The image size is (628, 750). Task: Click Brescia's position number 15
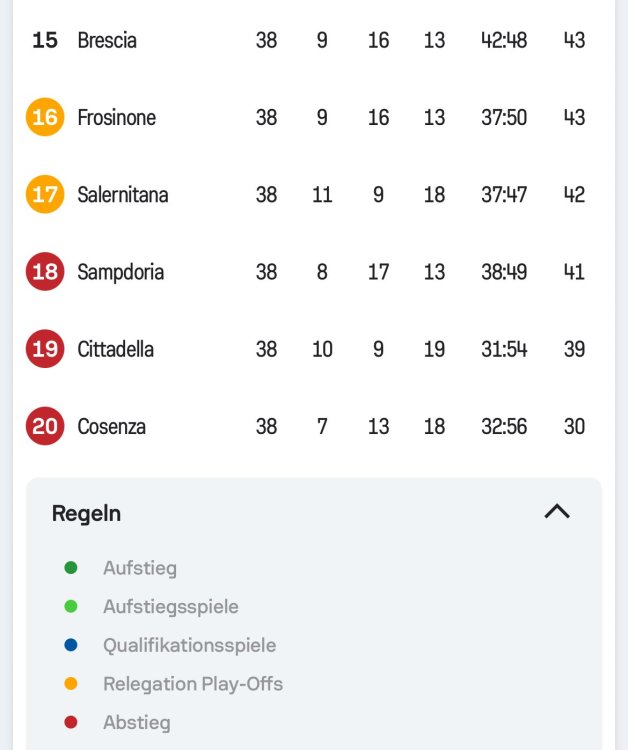coord(45,40)
